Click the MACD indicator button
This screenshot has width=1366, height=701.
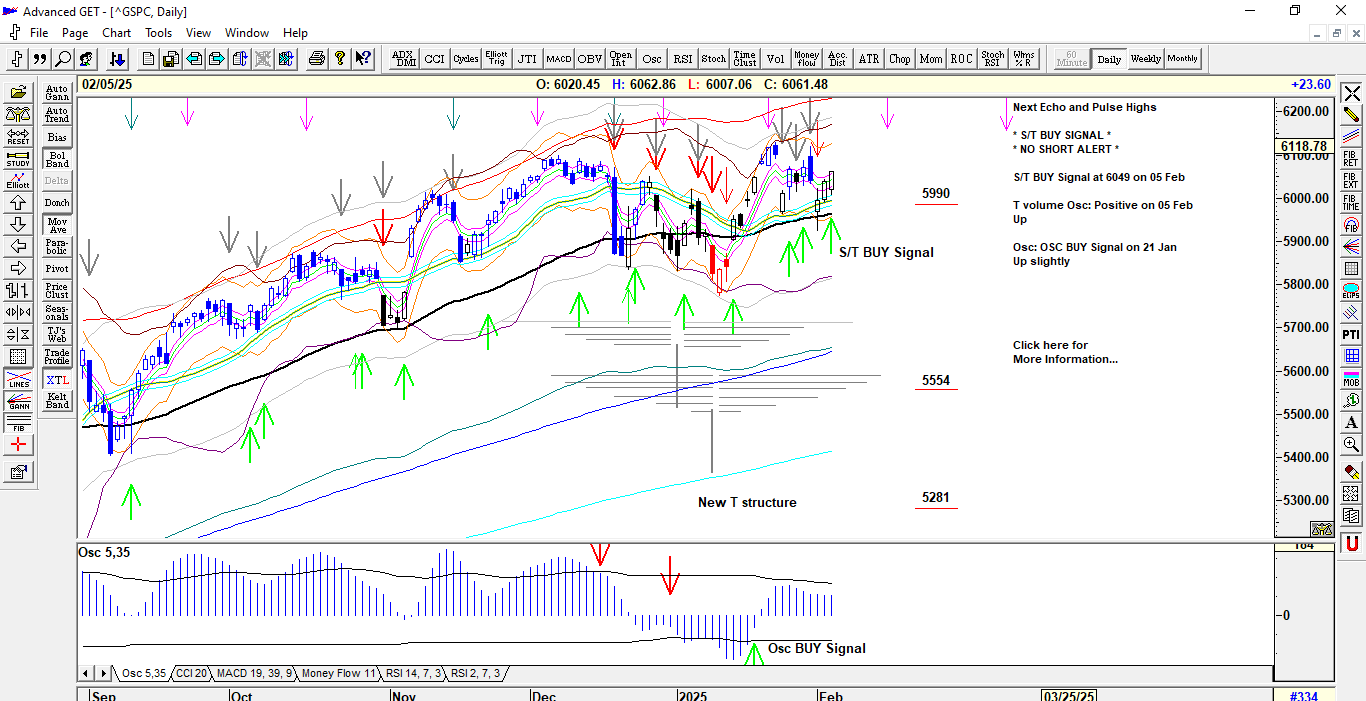coord(558,59)
